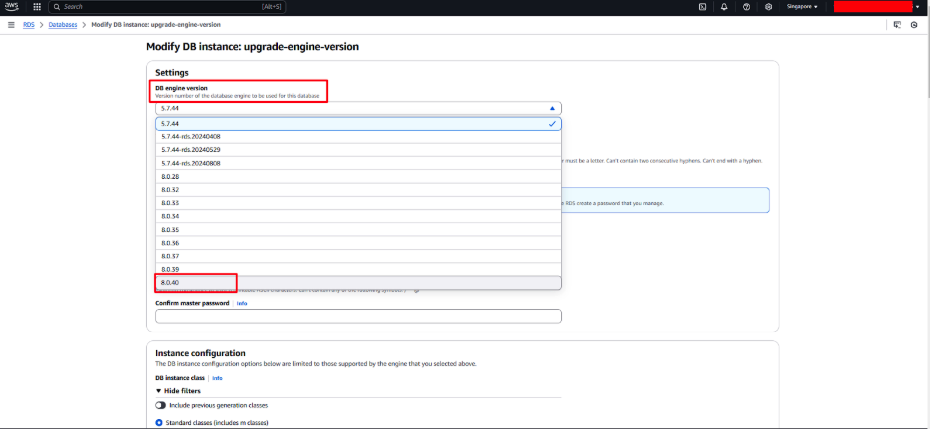
Task: Open the help question-mark icon
Action: [x=746, y=7]
